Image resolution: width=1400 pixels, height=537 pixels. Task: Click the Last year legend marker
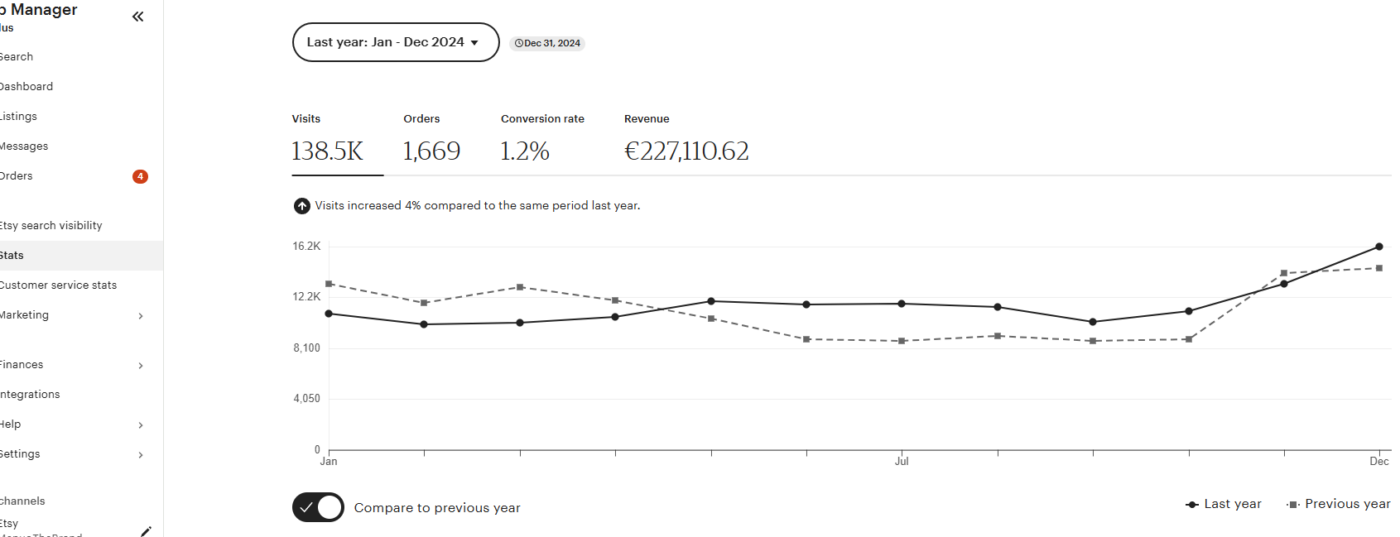coord(1192,505)
